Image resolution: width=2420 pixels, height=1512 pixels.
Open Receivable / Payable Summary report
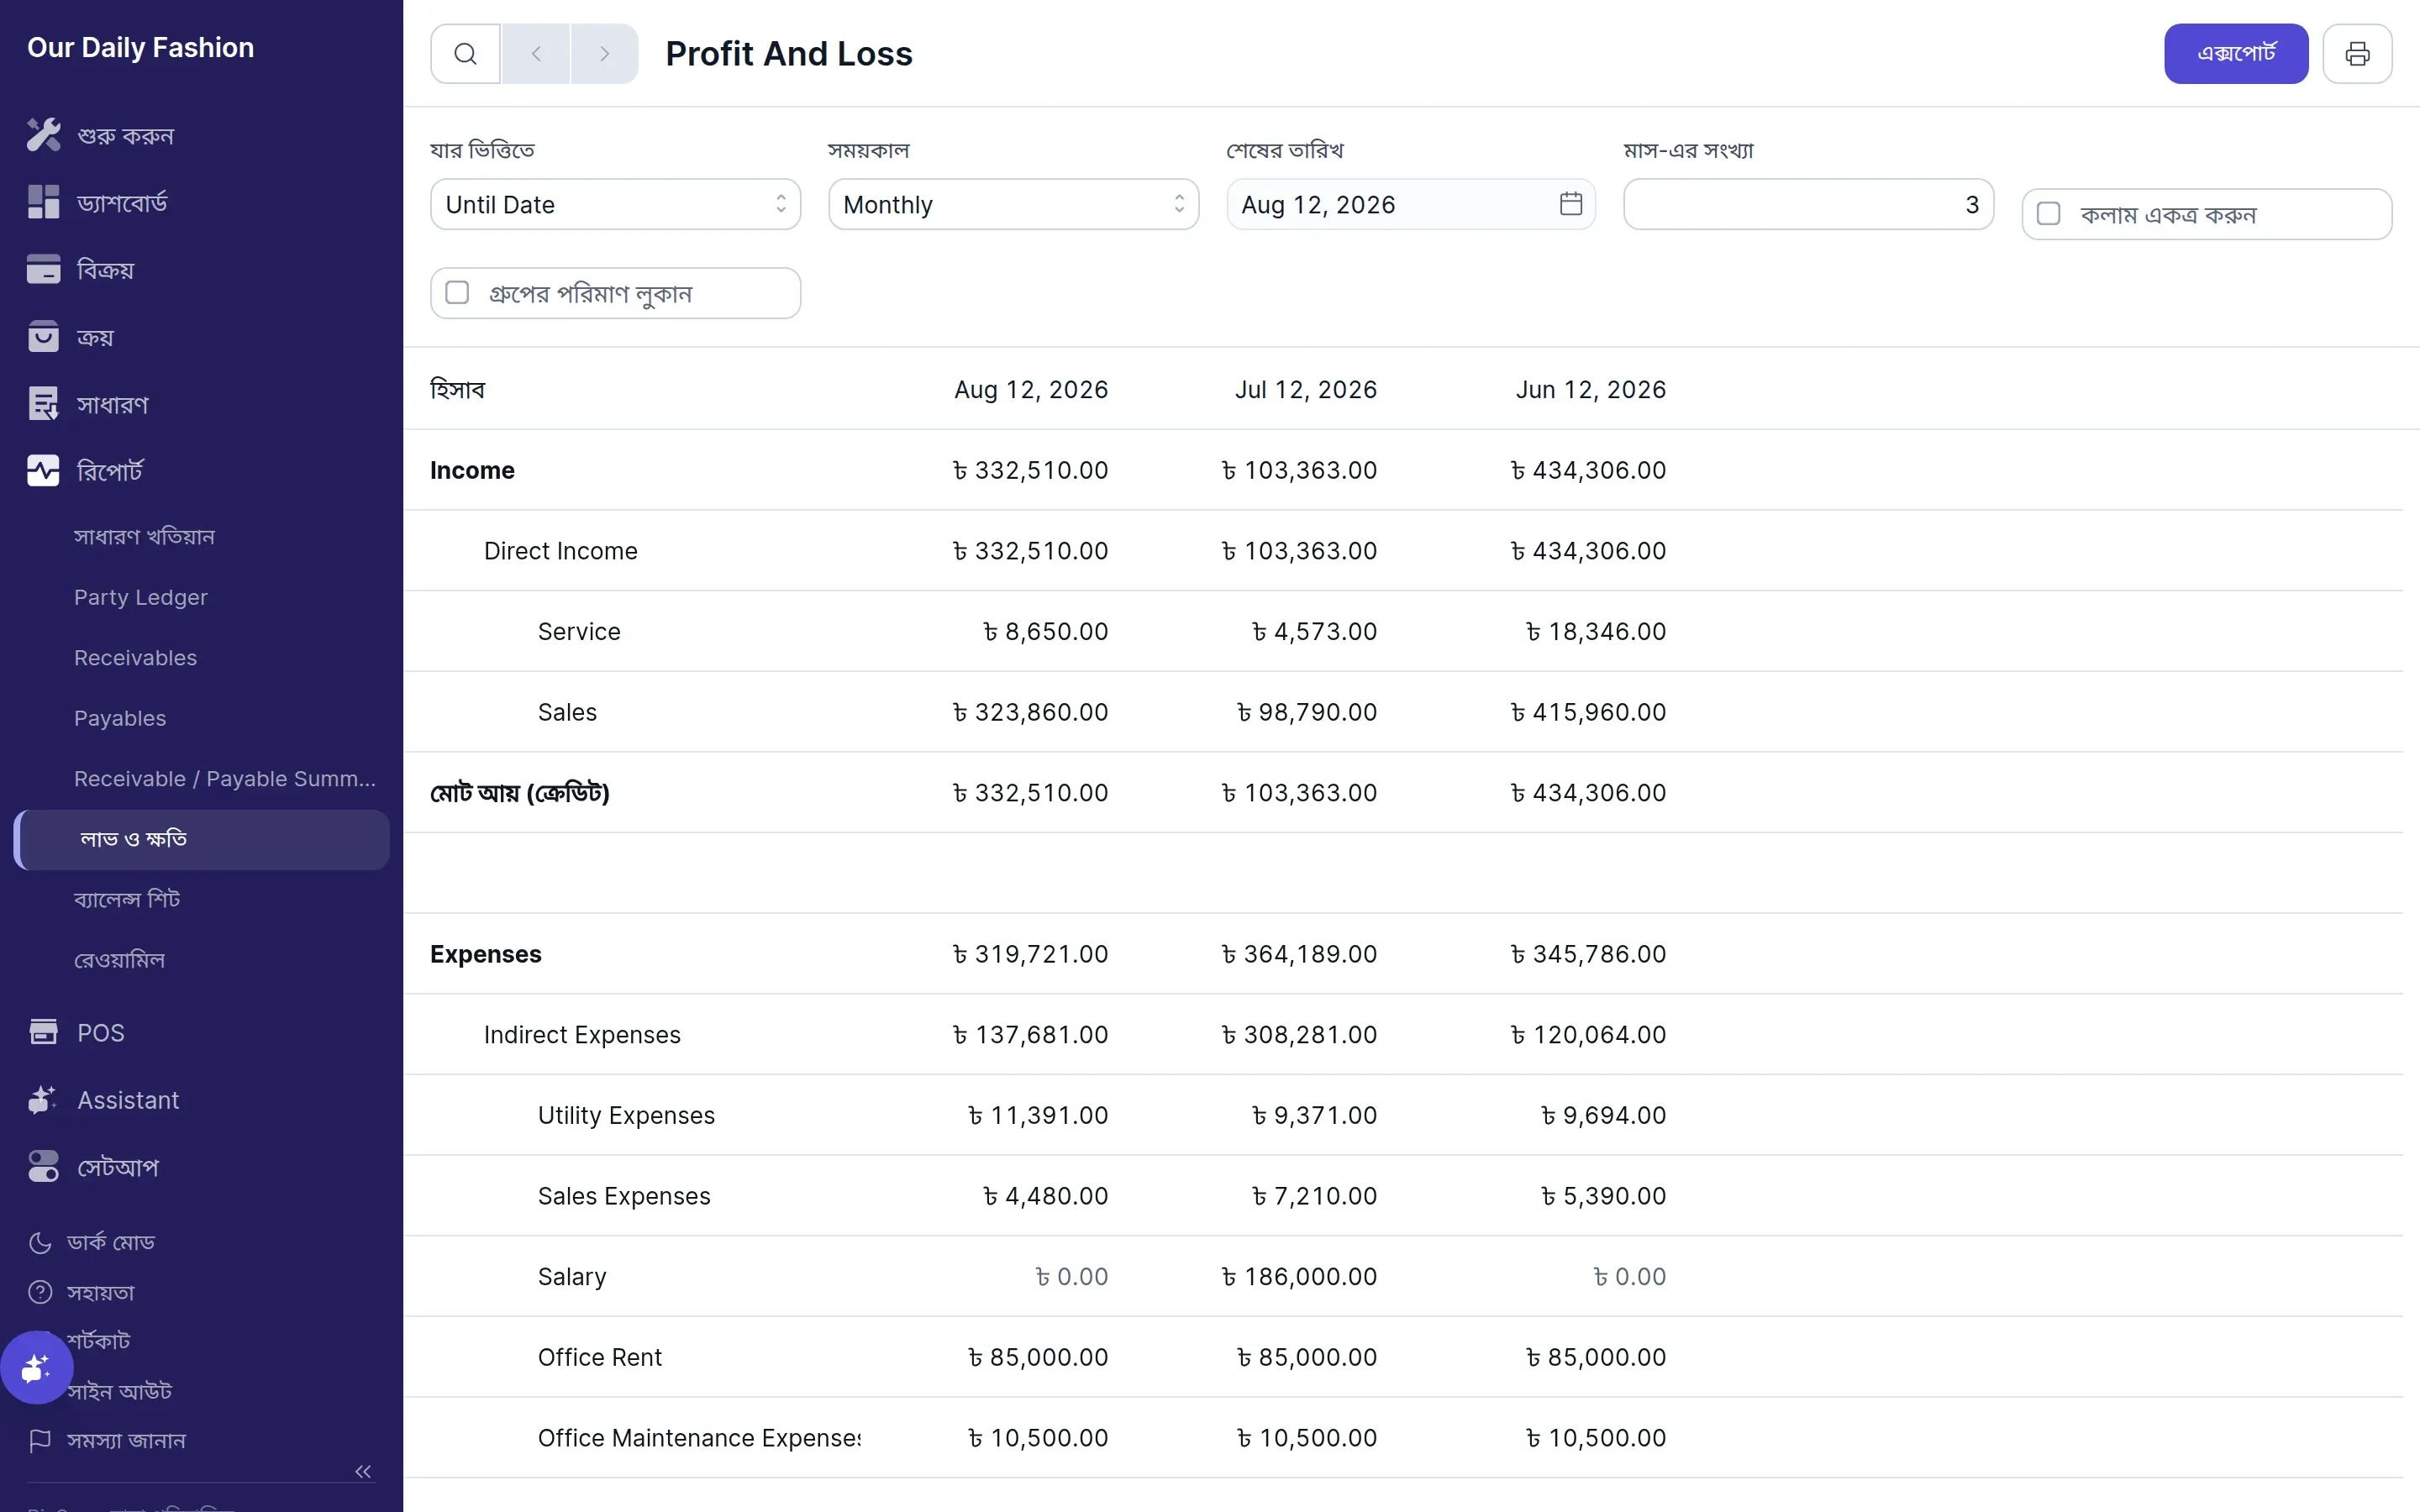point(225,779)
